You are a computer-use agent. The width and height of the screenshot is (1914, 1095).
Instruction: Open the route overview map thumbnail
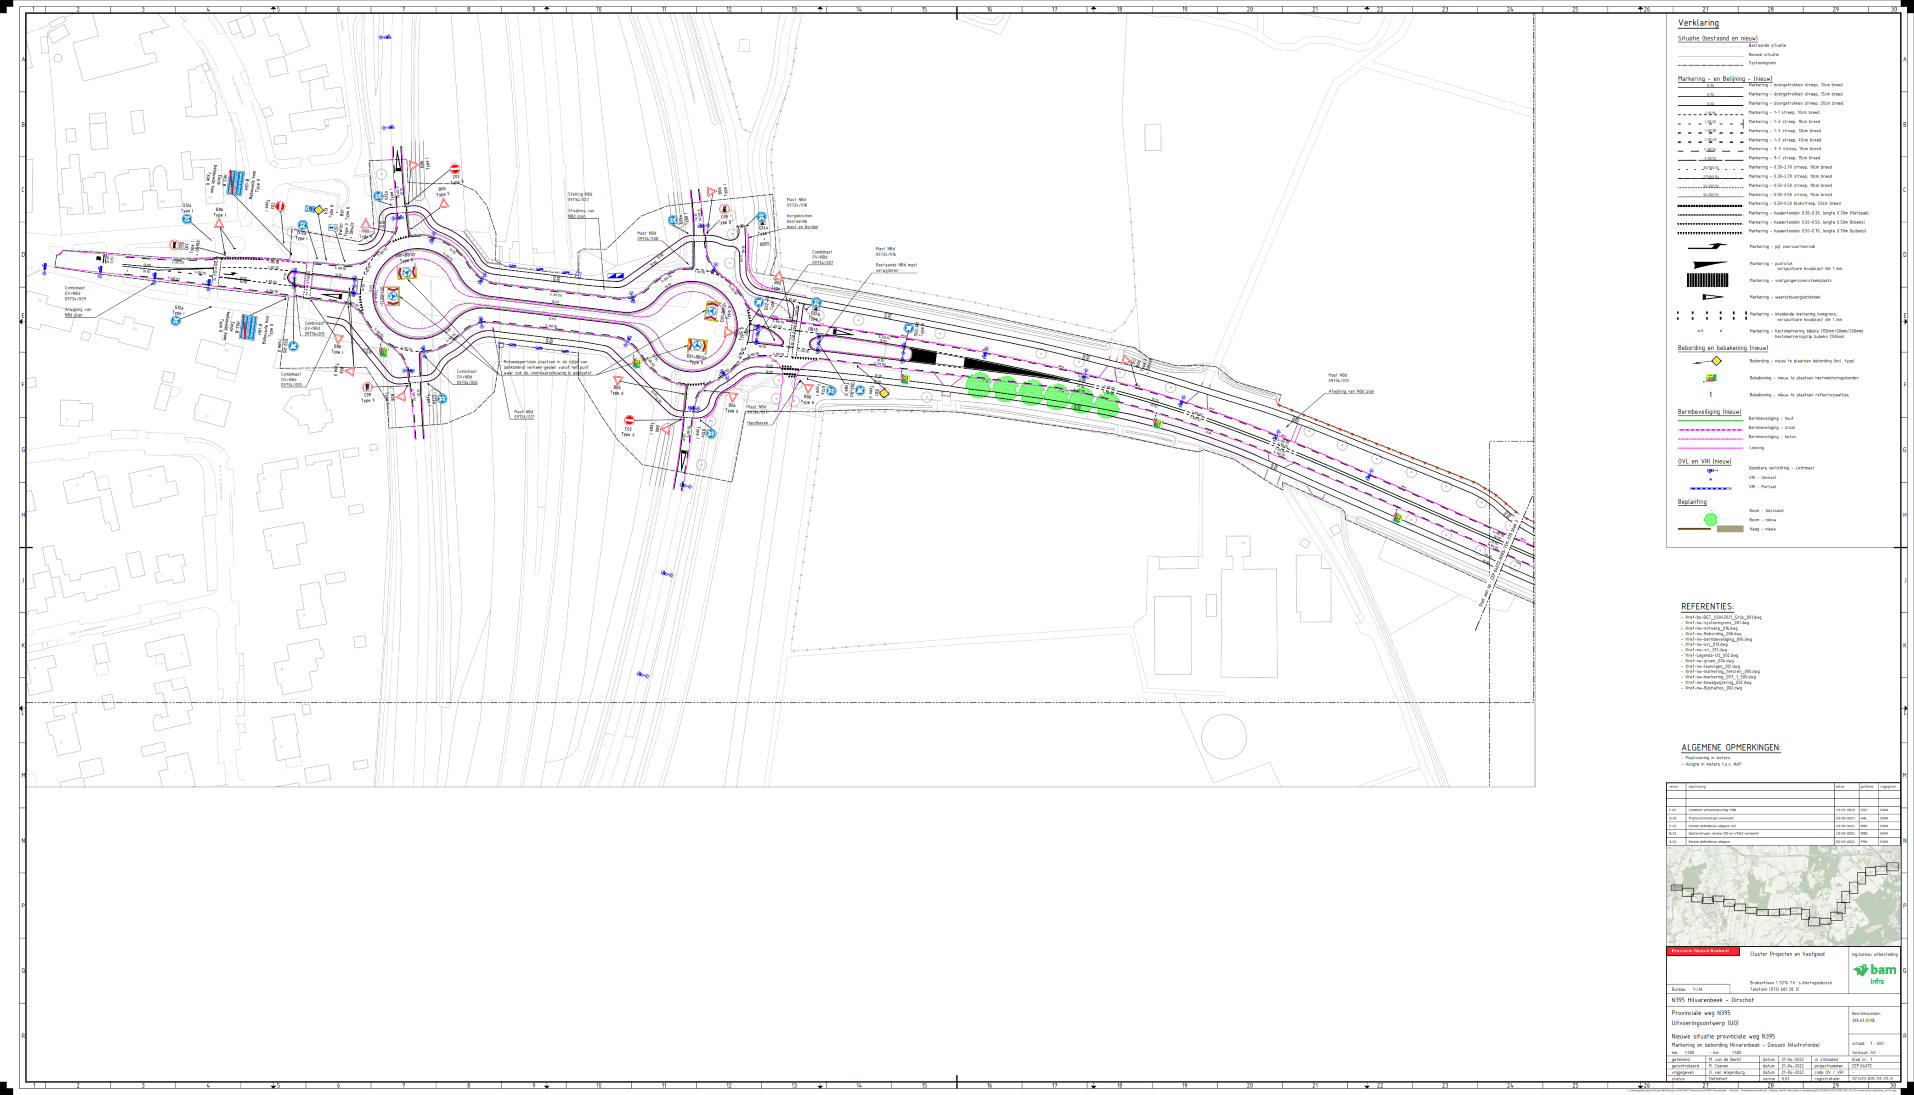click(x=1783, y=895)
